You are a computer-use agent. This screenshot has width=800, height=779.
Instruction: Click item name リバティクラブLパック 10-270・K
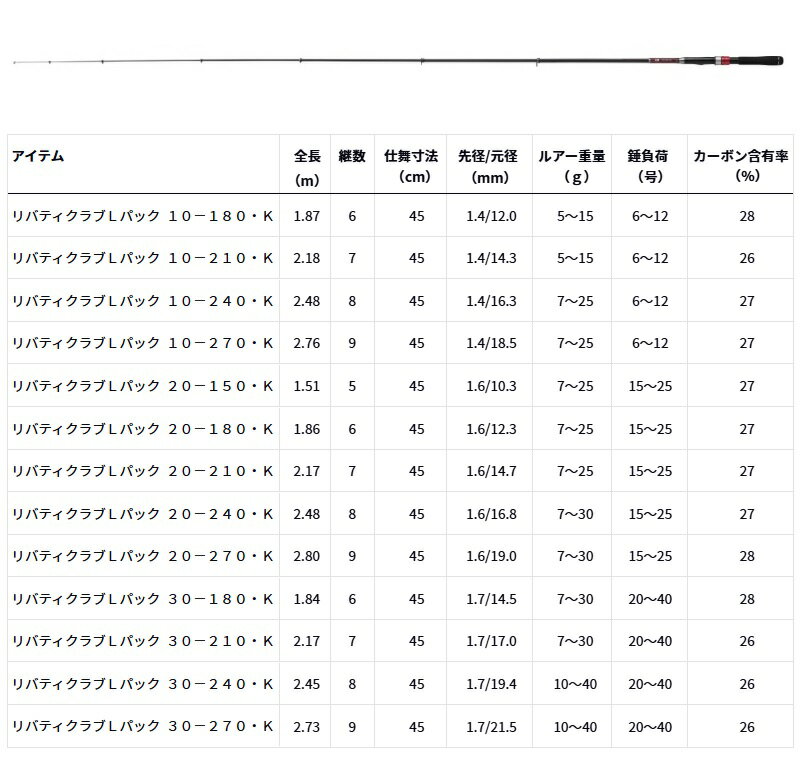coord(142,343)
